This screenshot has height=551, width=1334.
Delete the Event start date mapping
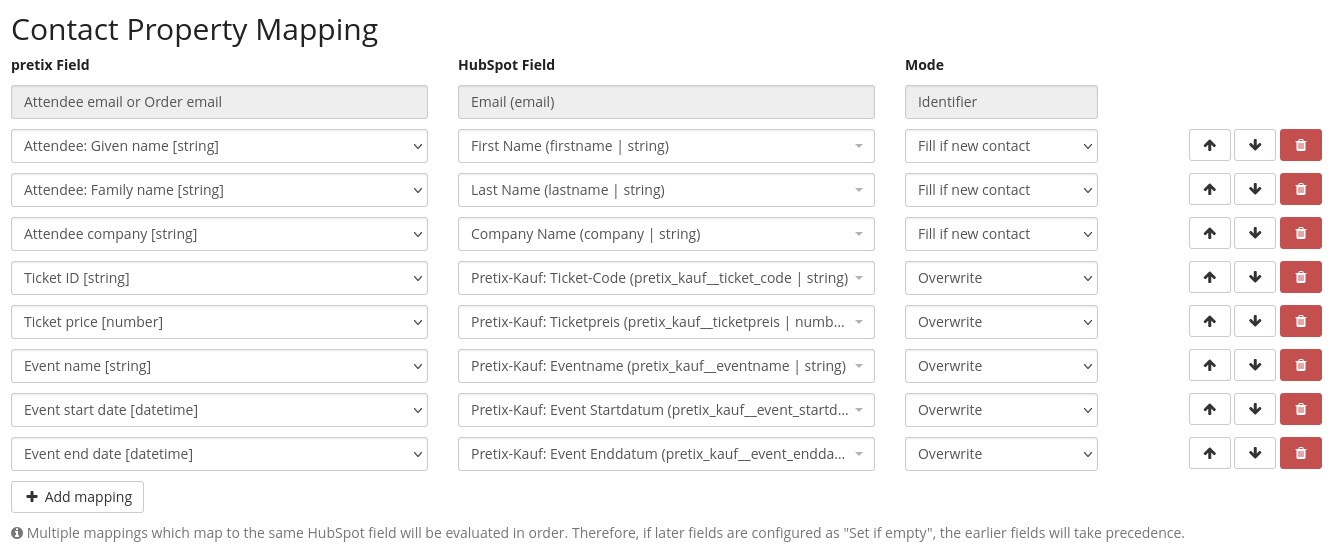(x=1300, y=409)
